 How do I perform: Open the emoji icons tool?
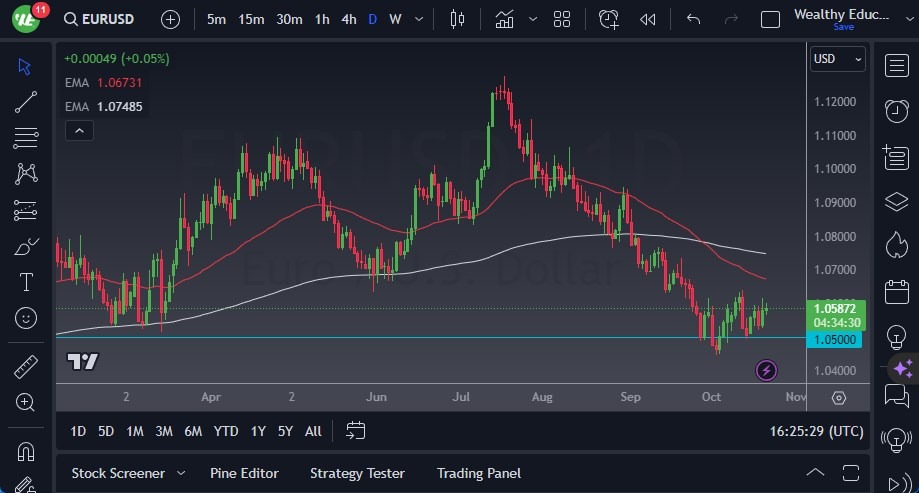tap(26, 318)
